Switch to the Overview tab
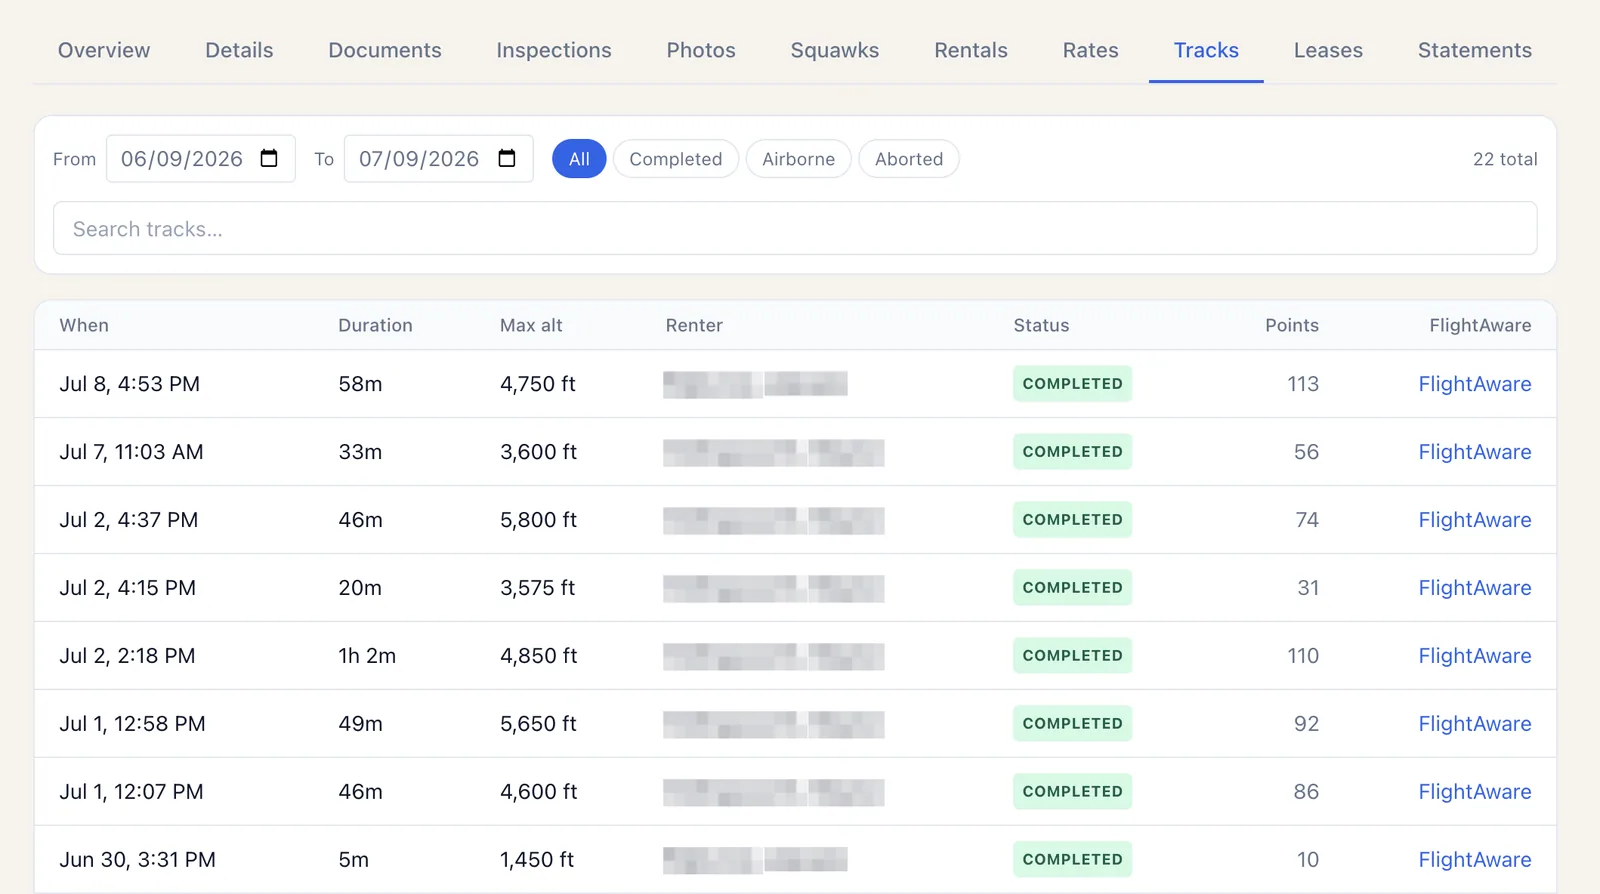This screenshot has width=1600, height=894. coord(104,50)
